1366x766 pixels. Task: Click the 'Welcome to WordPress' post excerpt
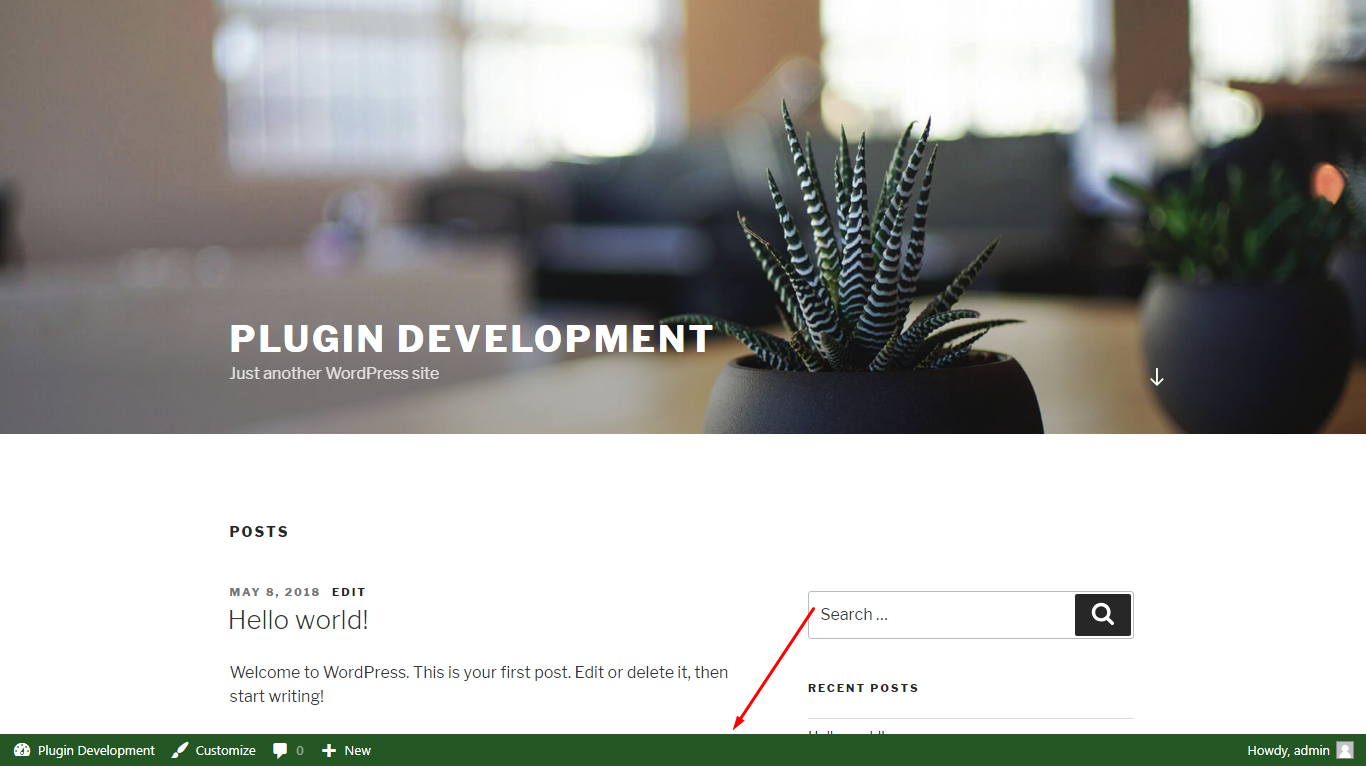[x=479, y=684]
